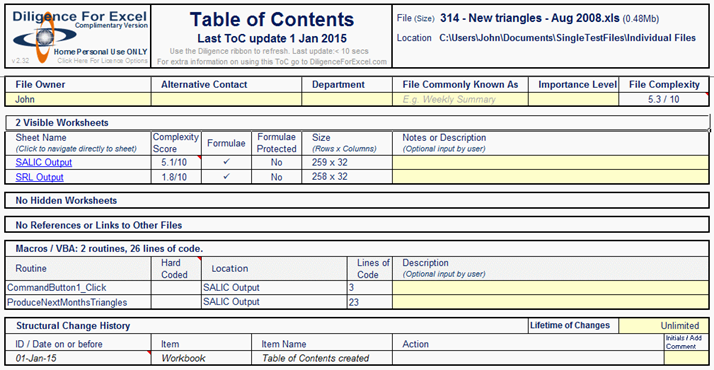Select the Importance Level input cell
The width and height of the screenshot is (714, 370).
click(573, 99)
